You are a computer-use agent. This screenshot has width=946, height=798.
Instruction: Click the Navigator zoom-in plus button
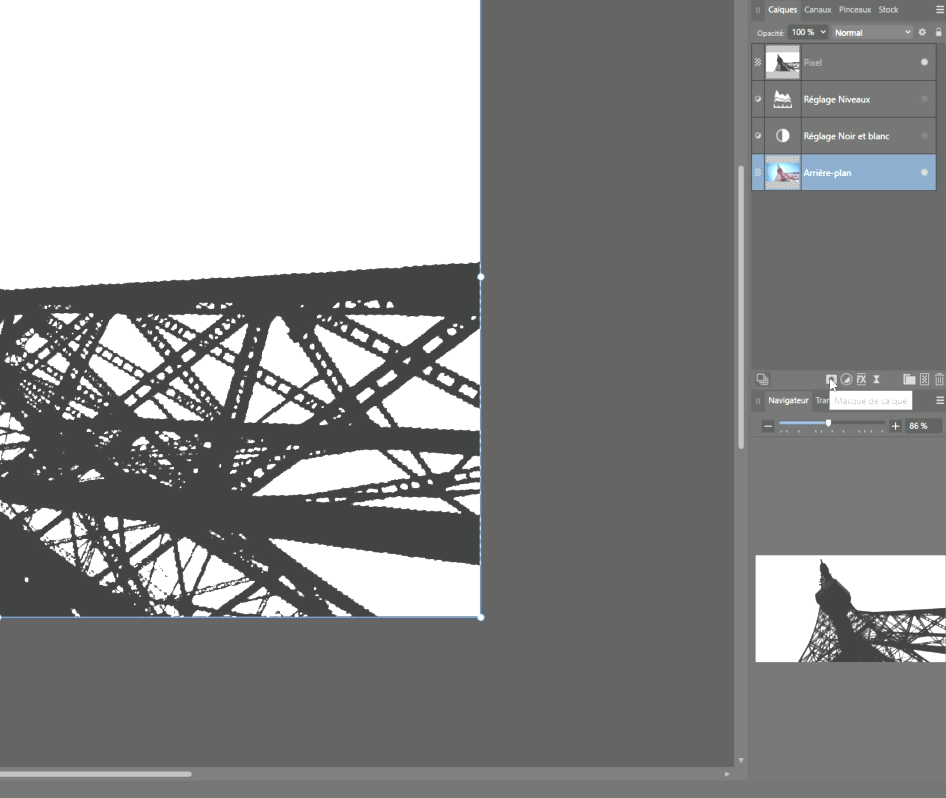click(895, 426)
